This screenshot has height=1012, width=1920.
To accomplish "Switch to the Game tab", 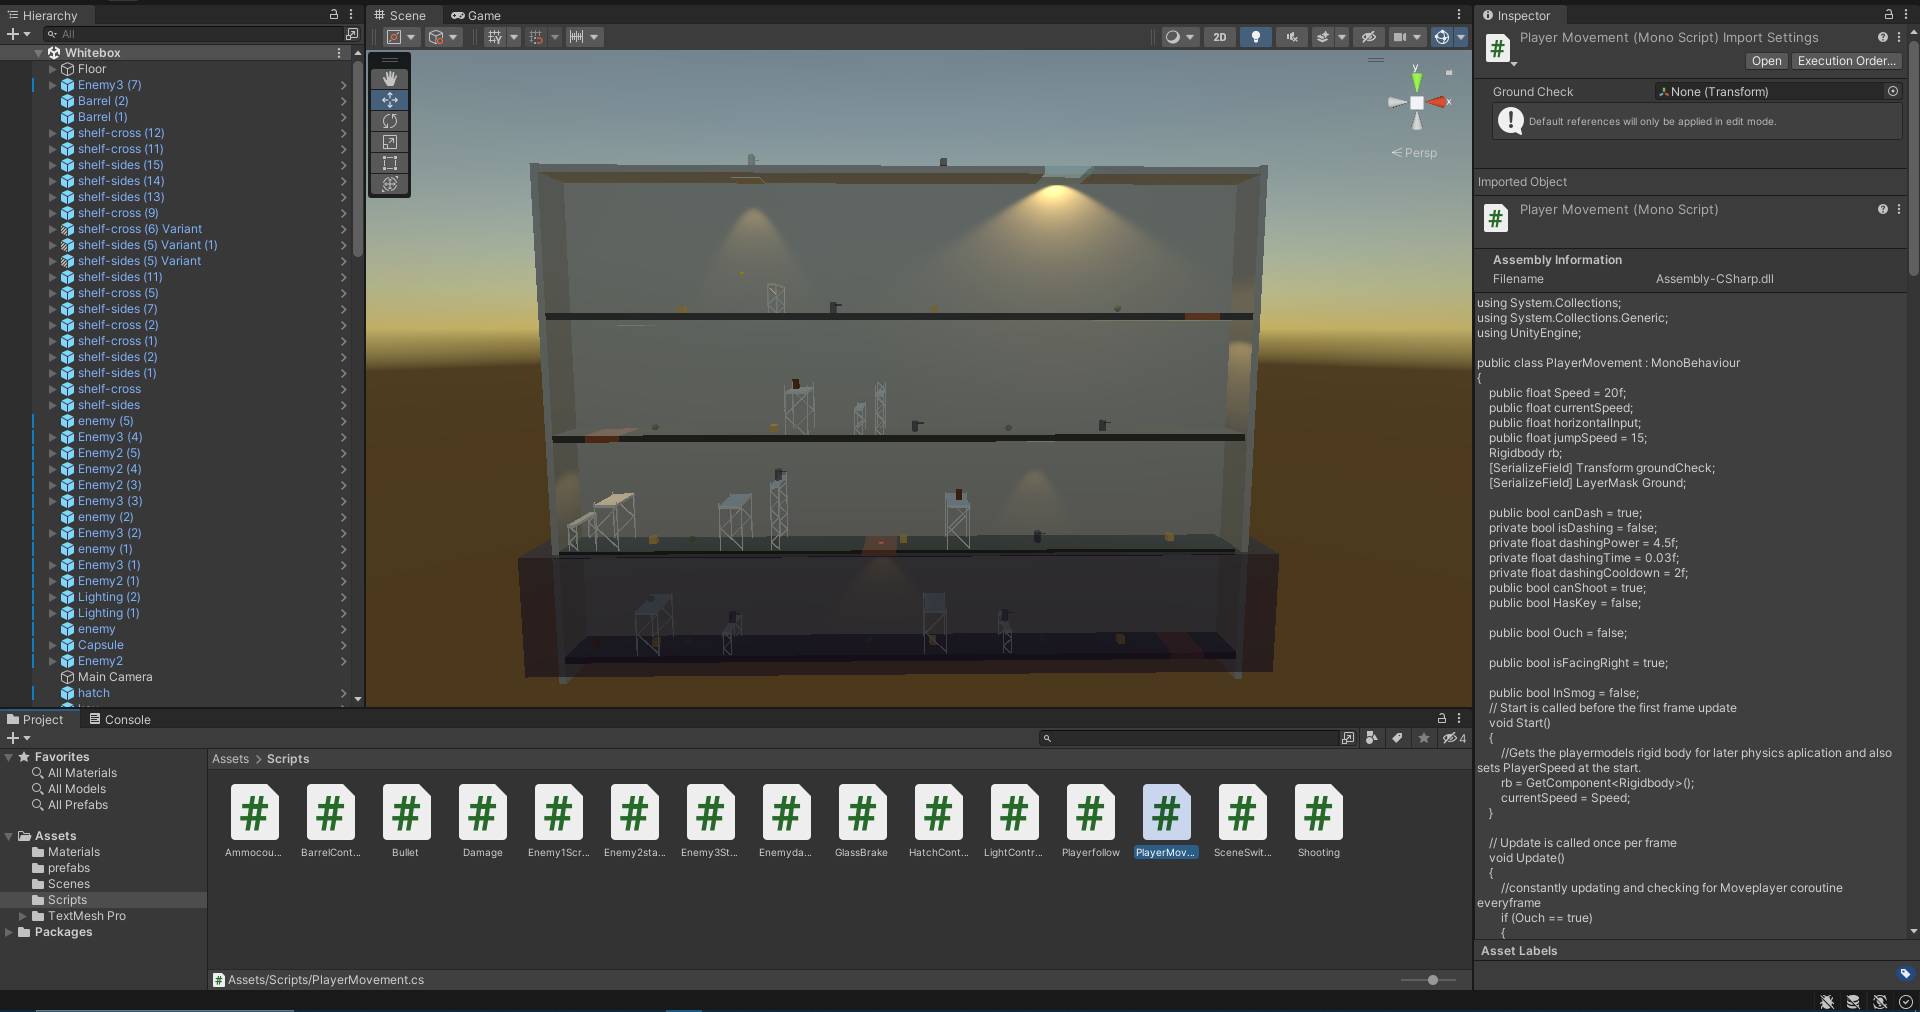I will click(x=476, y=15).
